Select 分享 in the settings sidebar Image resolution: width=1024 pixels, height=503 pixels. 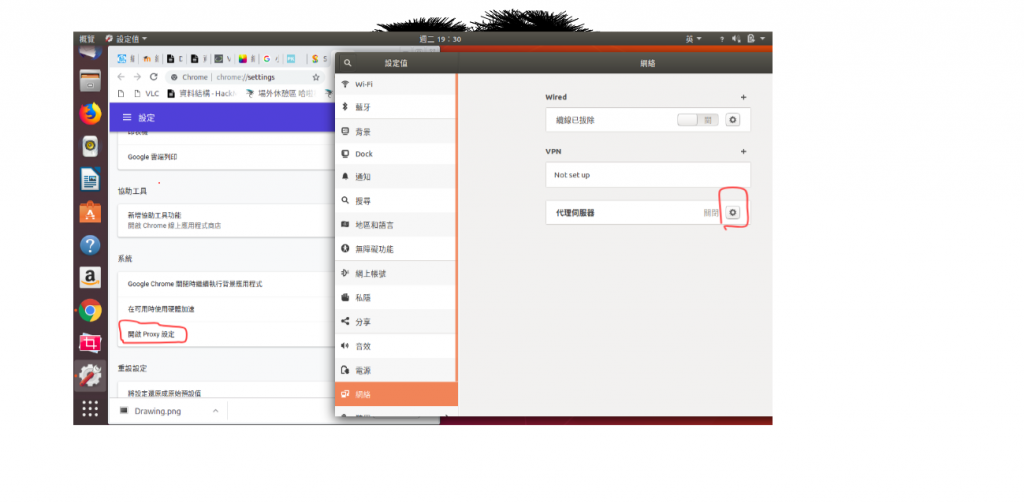(396, 321)
